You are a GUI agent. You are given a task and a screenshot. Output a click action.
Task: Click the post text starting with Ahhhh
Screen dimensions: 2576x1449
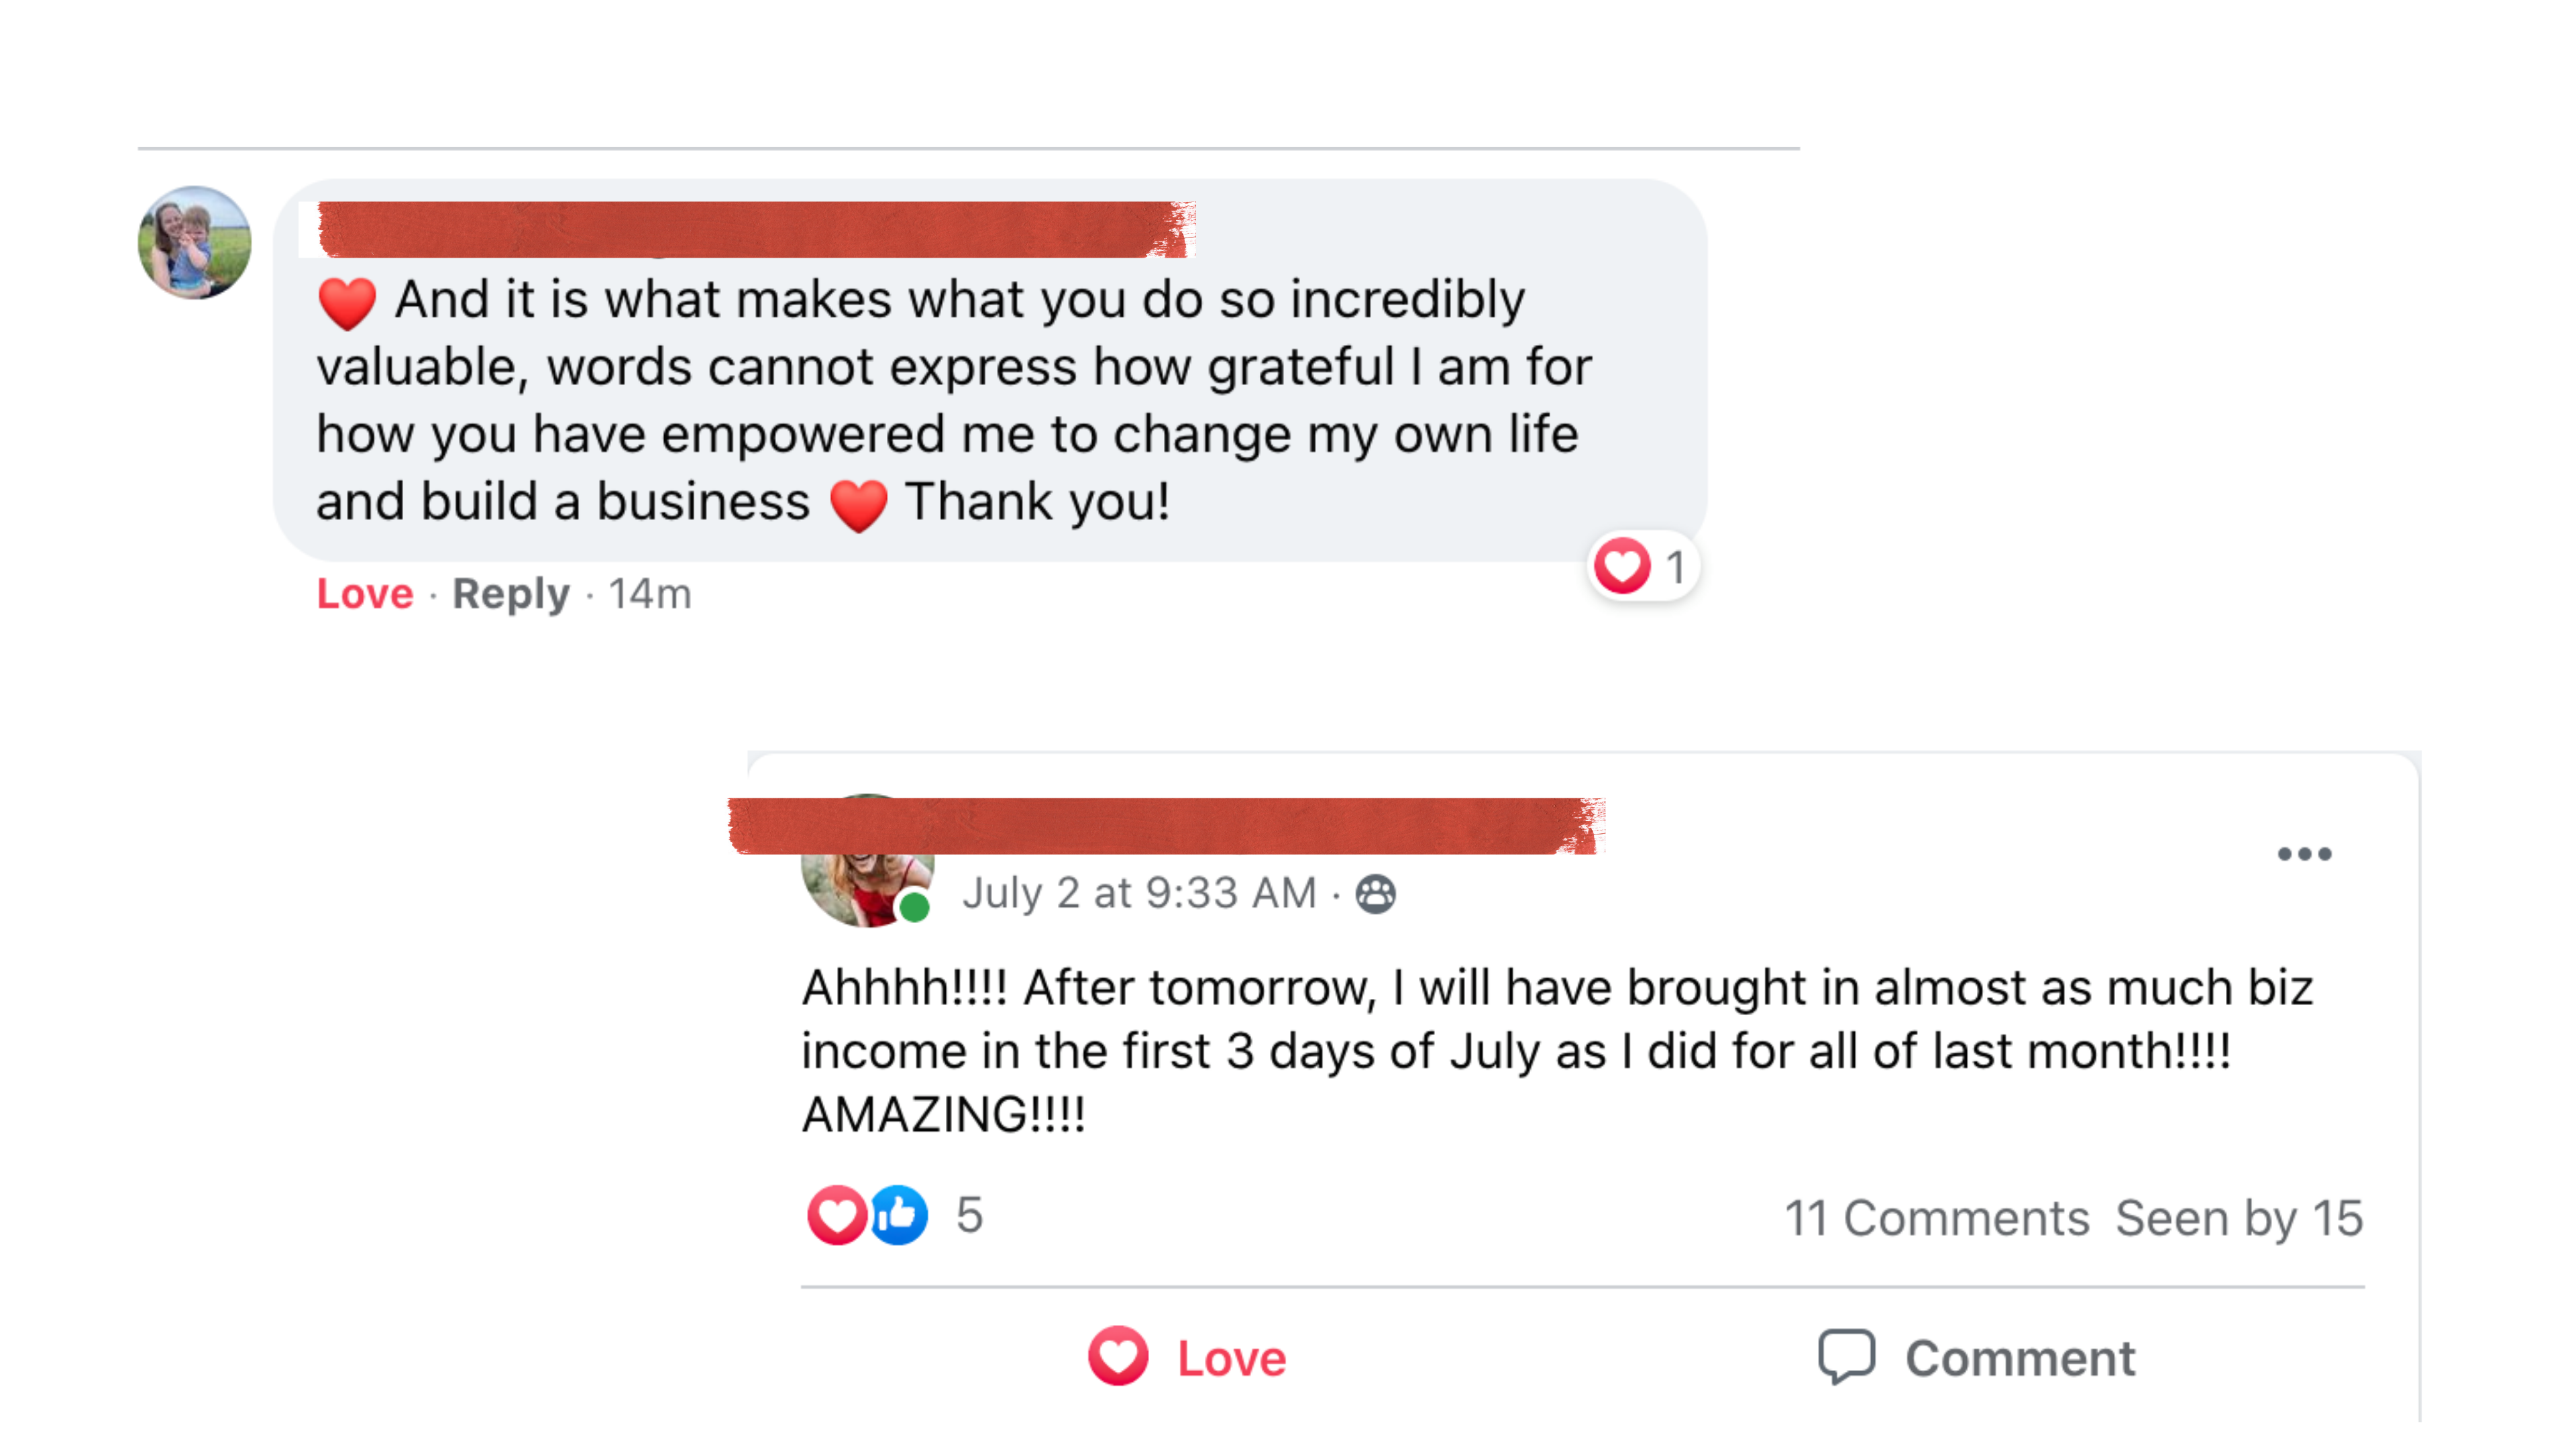click(x=1556, y=1050)
